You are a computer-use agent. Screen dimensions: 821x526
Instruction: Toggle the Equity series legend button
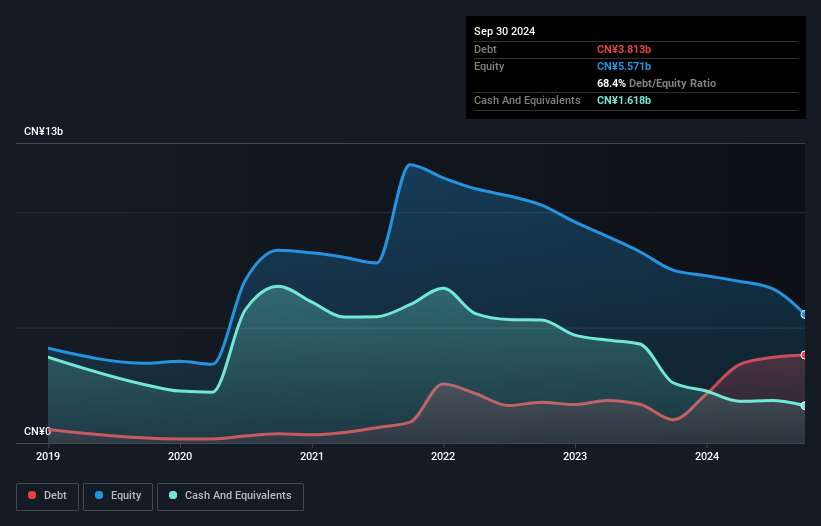coord(118,496)
